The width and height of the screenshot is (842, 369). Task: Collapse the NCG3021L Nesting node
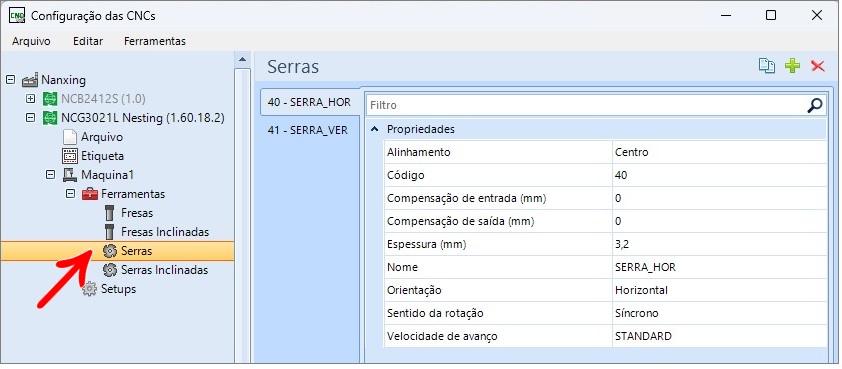[31, 118]
